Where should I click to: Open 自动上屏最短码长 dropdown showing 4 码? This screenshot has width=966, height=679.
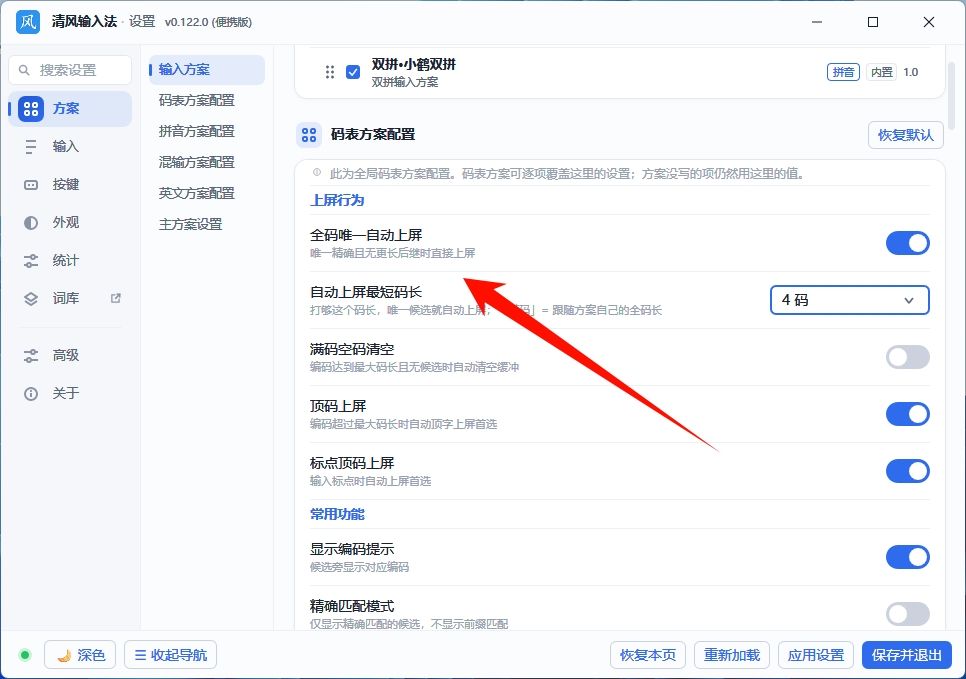(x=850, y=300)
